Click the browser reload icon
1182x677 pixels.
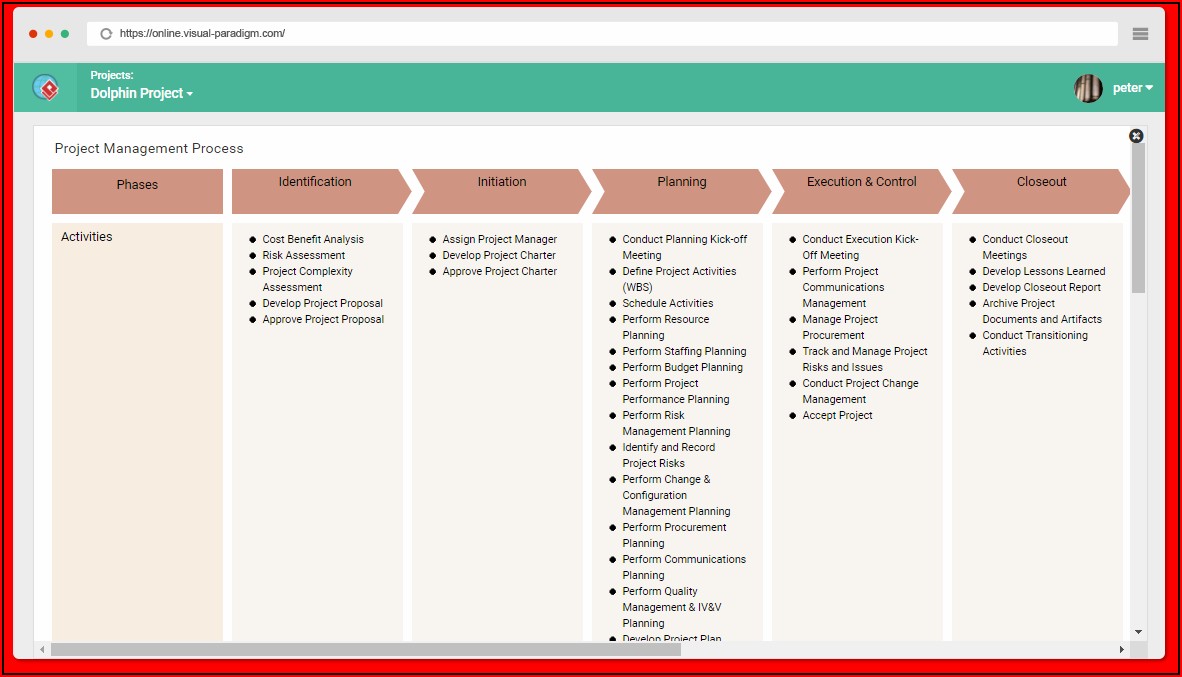(106, 33)
